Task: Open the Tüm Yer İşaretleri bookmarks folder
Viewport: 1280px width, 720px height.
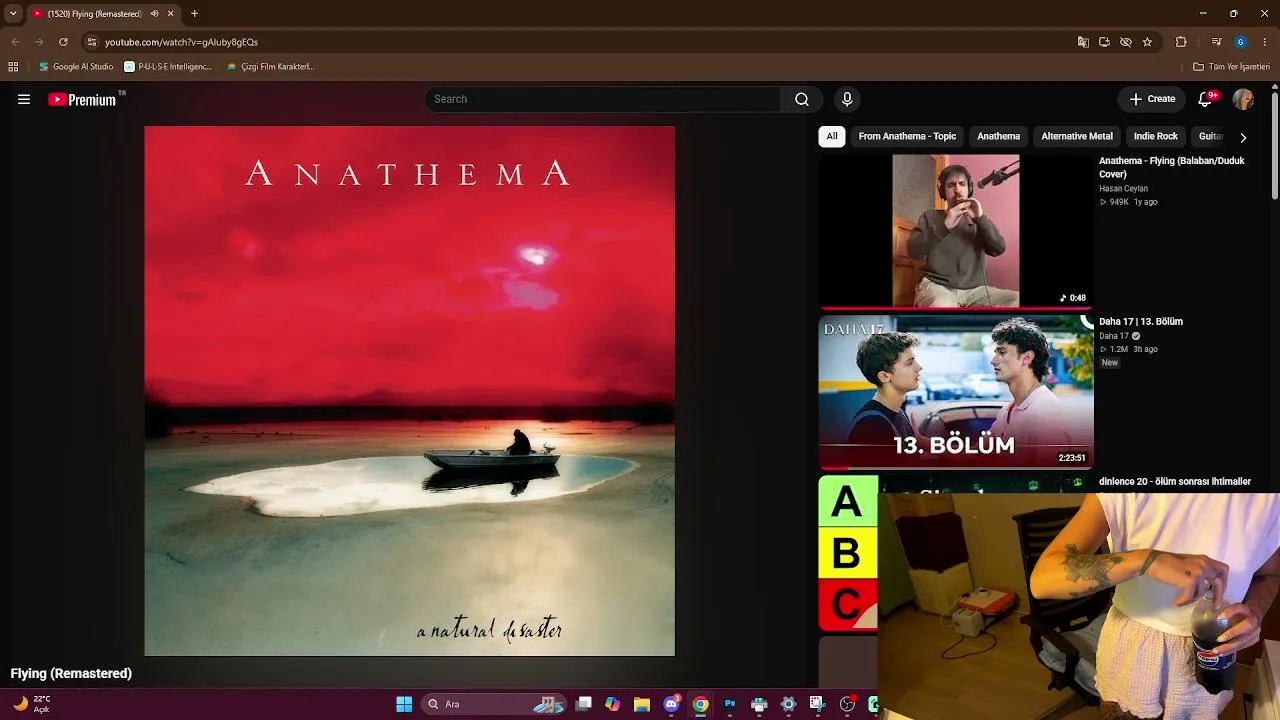Action: (1231, 67)
